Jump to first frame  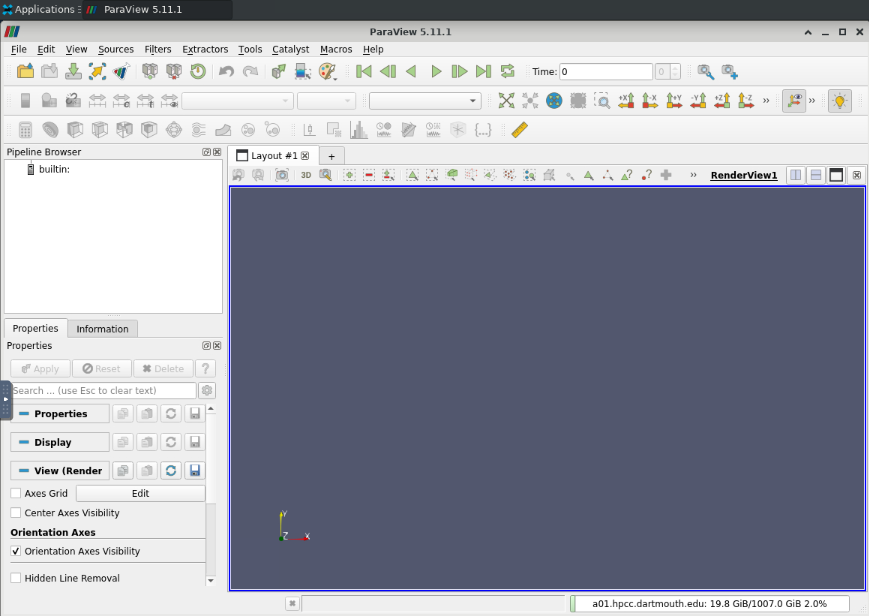pos(364,72)
